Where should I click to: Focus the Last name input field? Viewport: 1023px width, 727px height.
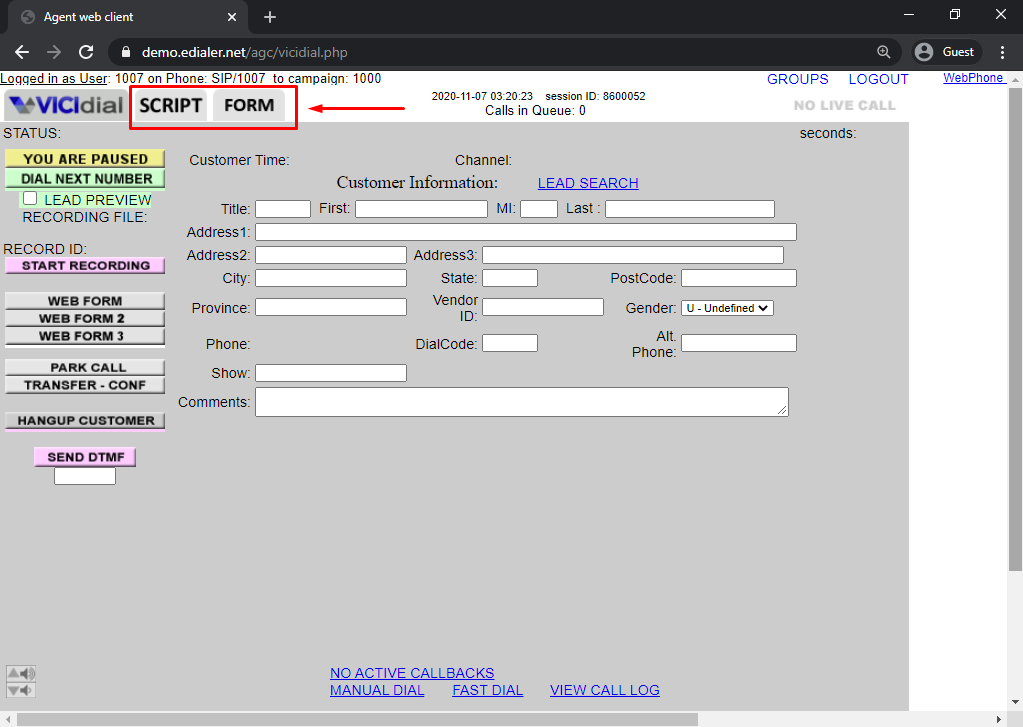pyautogui.click(x=690, y=209)
